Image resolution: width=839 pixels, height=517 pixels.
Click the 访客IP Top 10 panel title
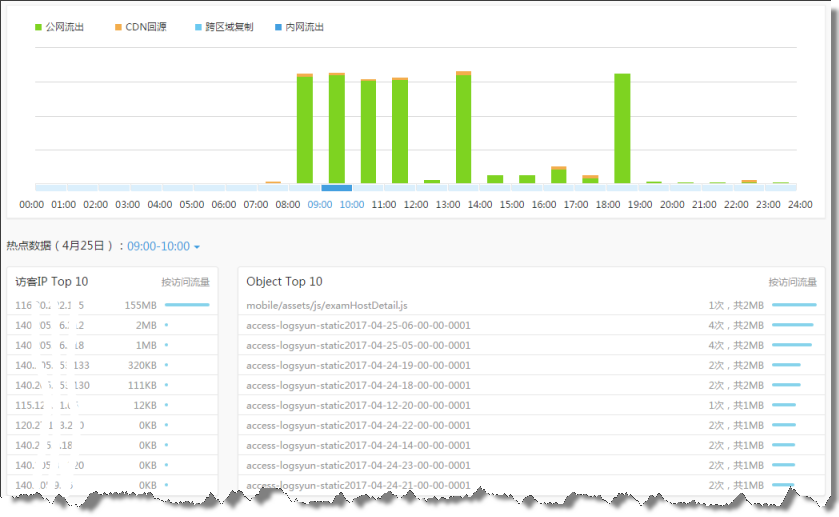[x=52, y=282]
